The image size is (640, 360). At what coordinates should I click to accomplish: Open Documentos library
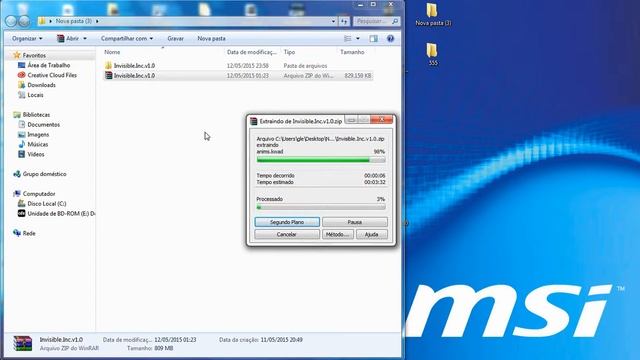[x=44, y=124]
